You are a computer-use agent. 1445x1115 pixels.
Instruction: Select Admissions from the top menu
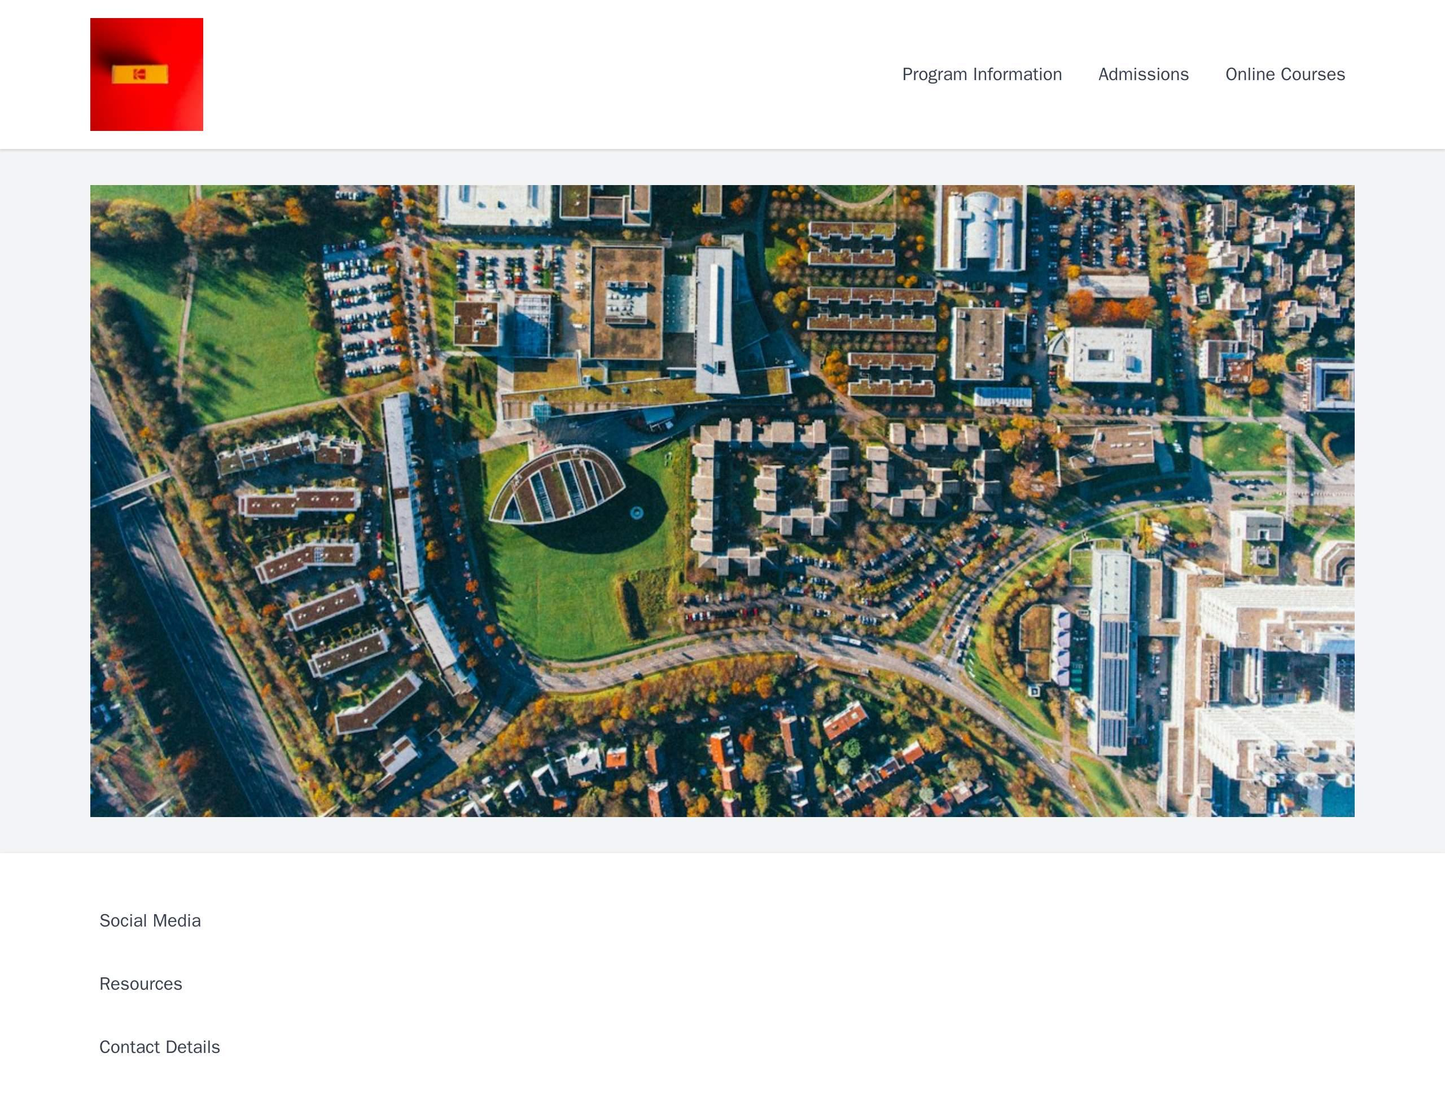(x=1144, y=73)
